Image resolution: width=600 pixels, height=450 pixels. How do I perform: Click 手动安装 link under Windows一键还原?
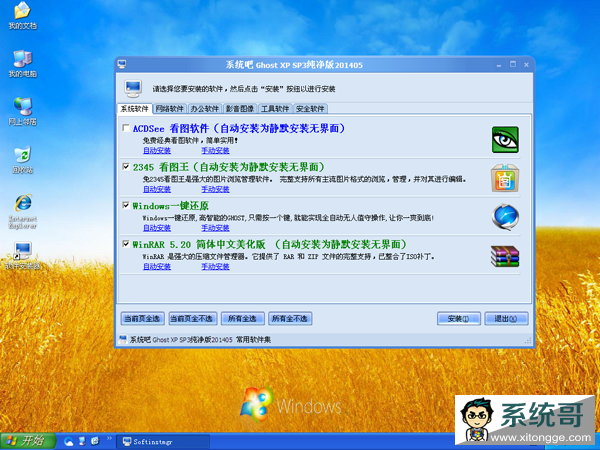pyautogui.click(x=215, y=228)
